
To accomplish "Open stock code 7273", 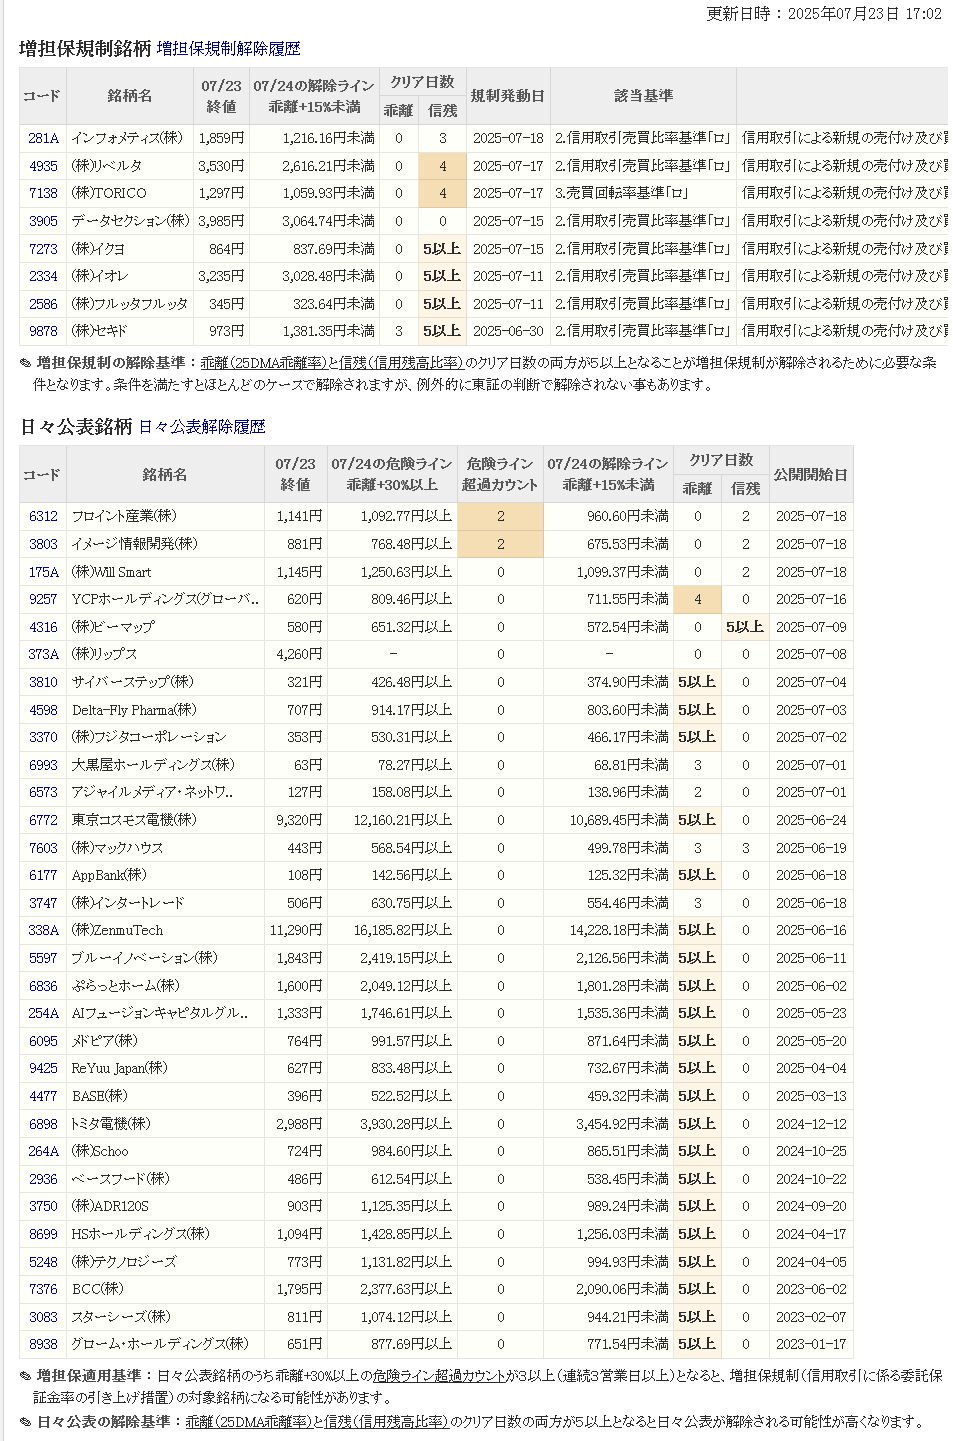I will (43, 248).
